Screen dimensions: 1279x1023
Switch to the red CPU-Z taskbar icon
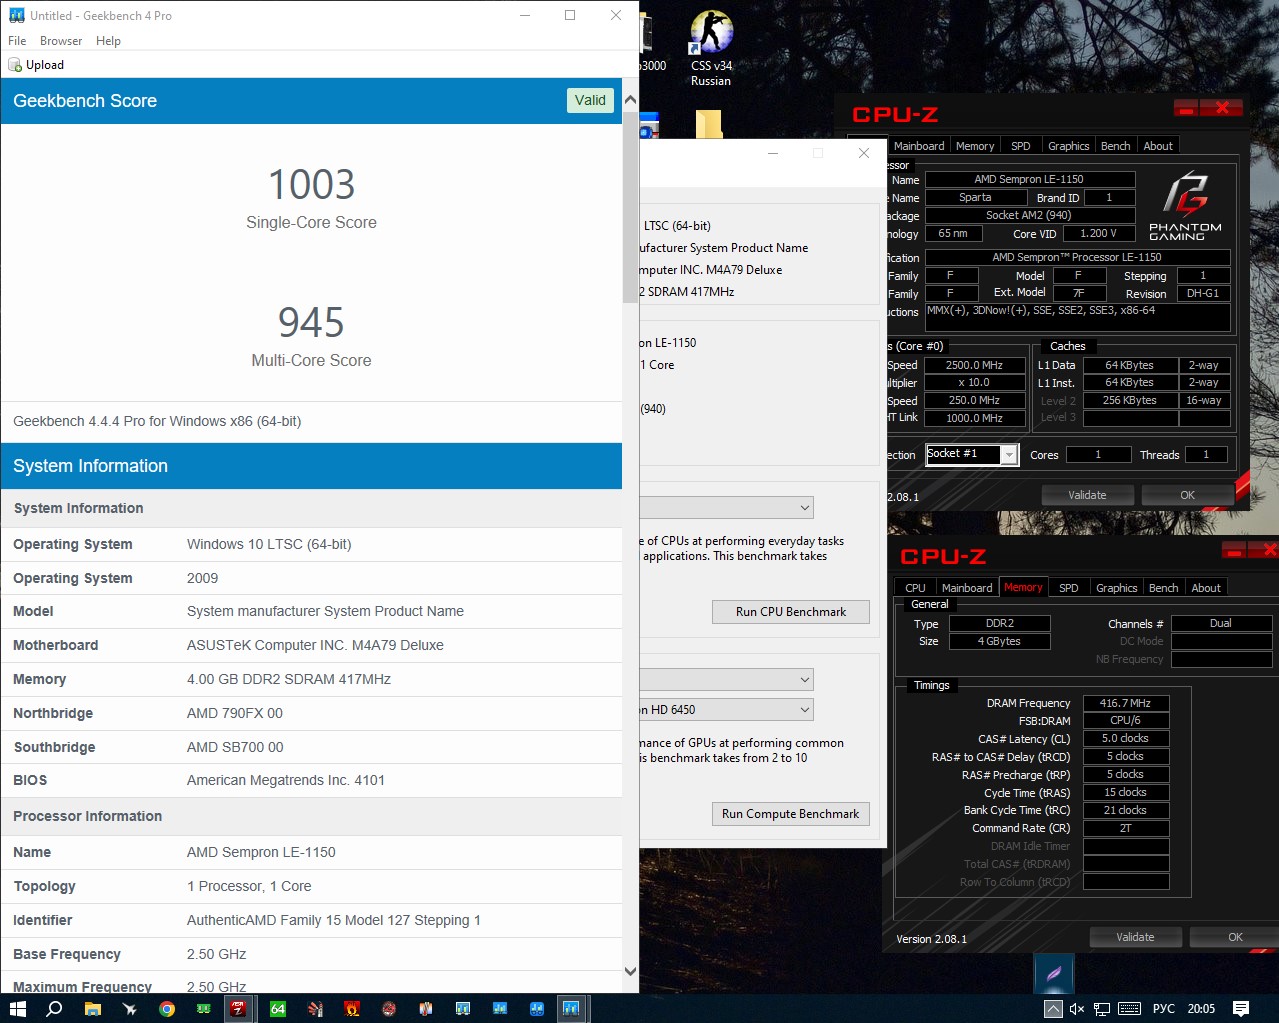[238, 1008]
